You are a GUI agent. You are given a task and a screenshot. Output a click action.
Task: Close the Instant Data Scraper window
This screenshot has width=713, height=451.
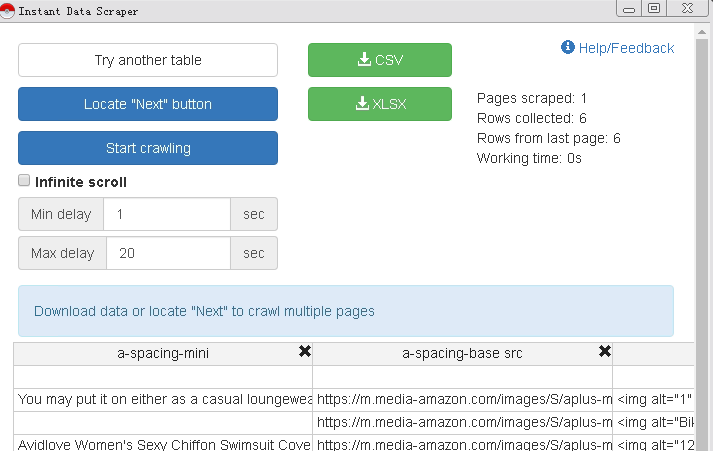coord(688,8)
